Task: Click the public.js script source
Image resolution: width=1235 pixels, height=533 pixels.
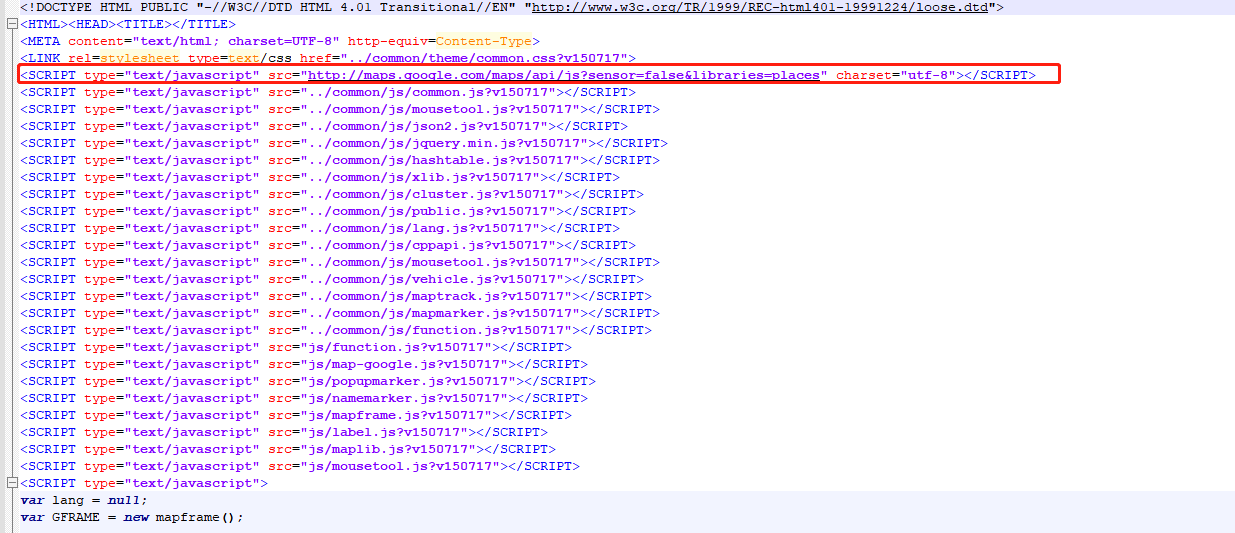Action: coord(428,212)
